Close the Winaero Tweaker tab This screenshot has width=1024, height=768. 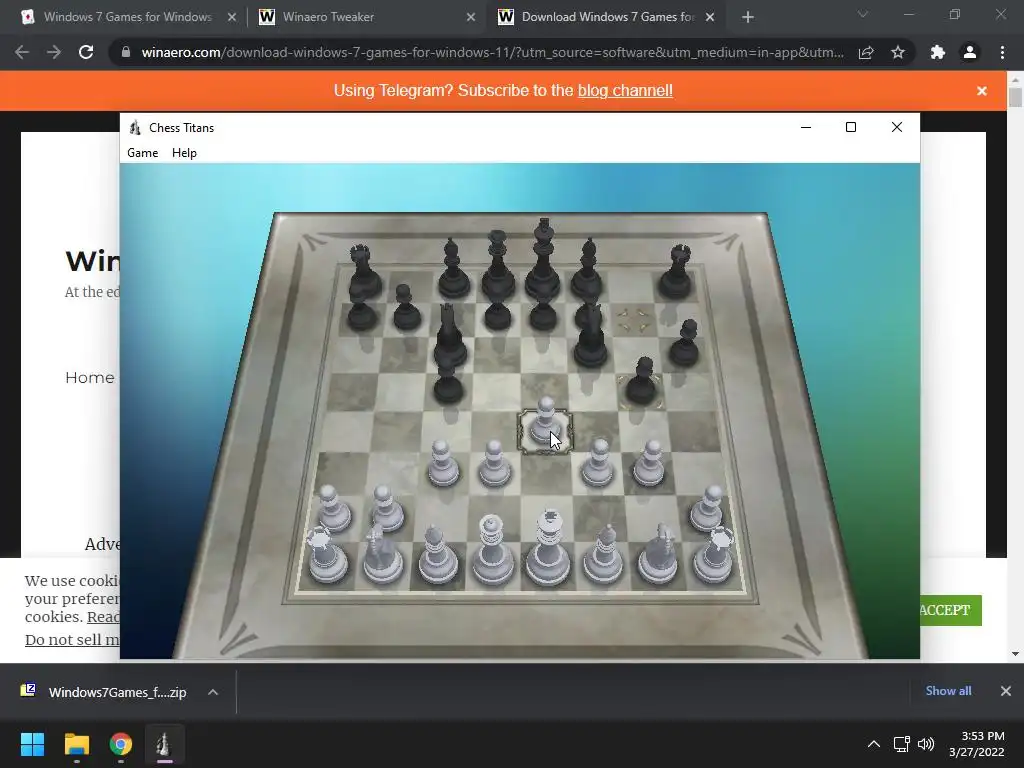tap(471, 18)
